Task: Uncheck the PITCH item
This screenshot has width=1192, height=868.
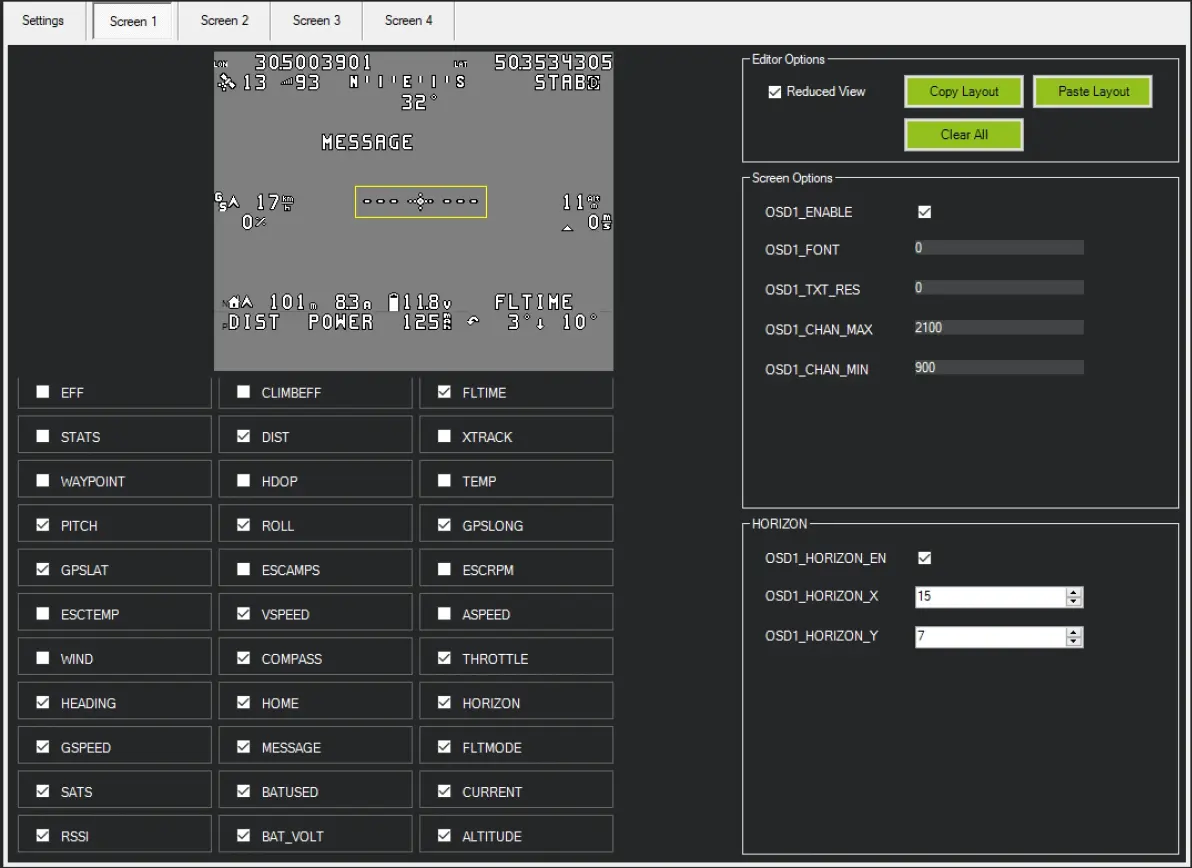Action: (43, 525)
